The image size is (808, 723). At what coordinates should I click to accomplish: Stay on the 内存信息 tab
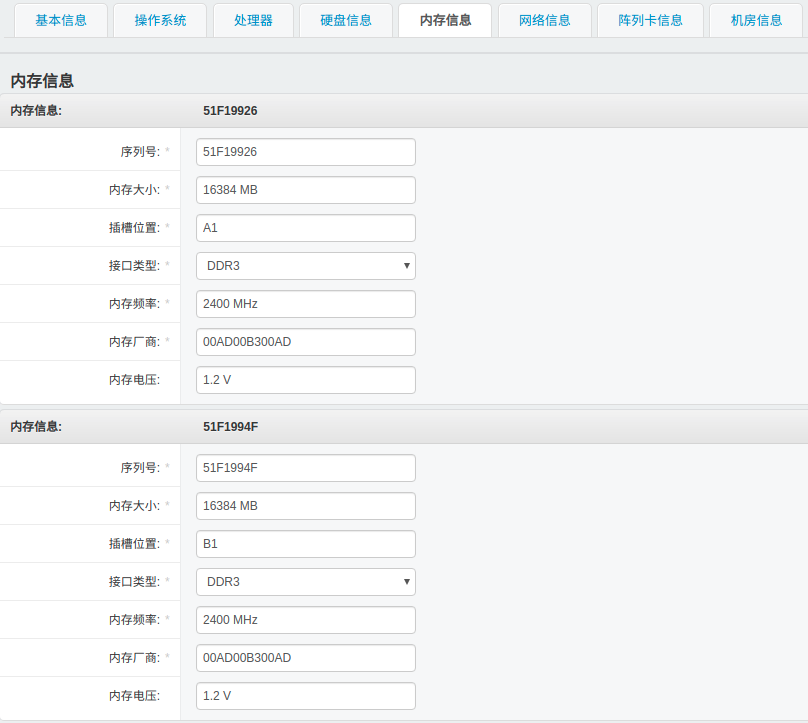tap(444, 20)
